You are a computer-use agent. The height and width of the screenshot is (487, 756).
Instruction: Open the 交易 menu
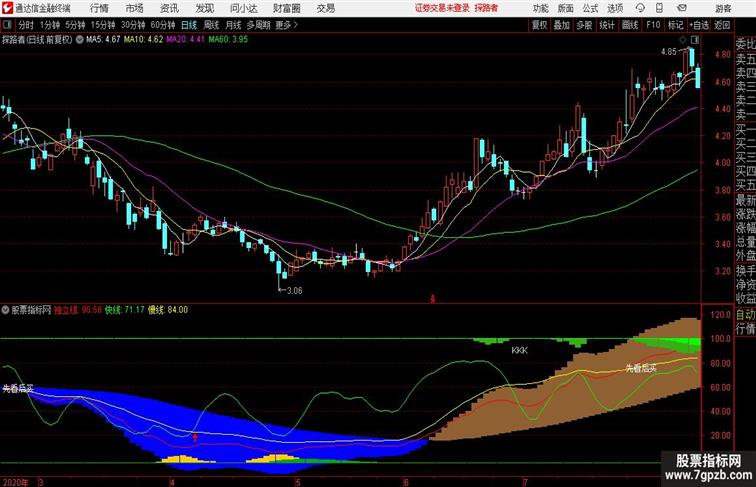325,8
